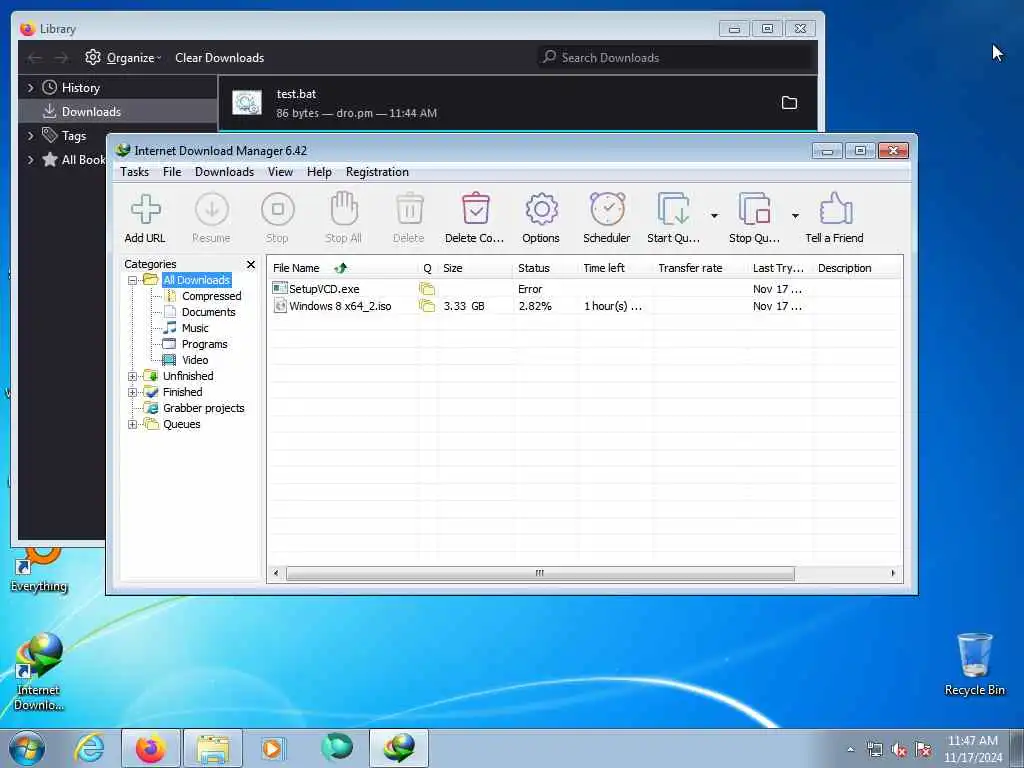Close the Categories panel
This screenshot has width=1024, height=768.
tap(251, 264)
